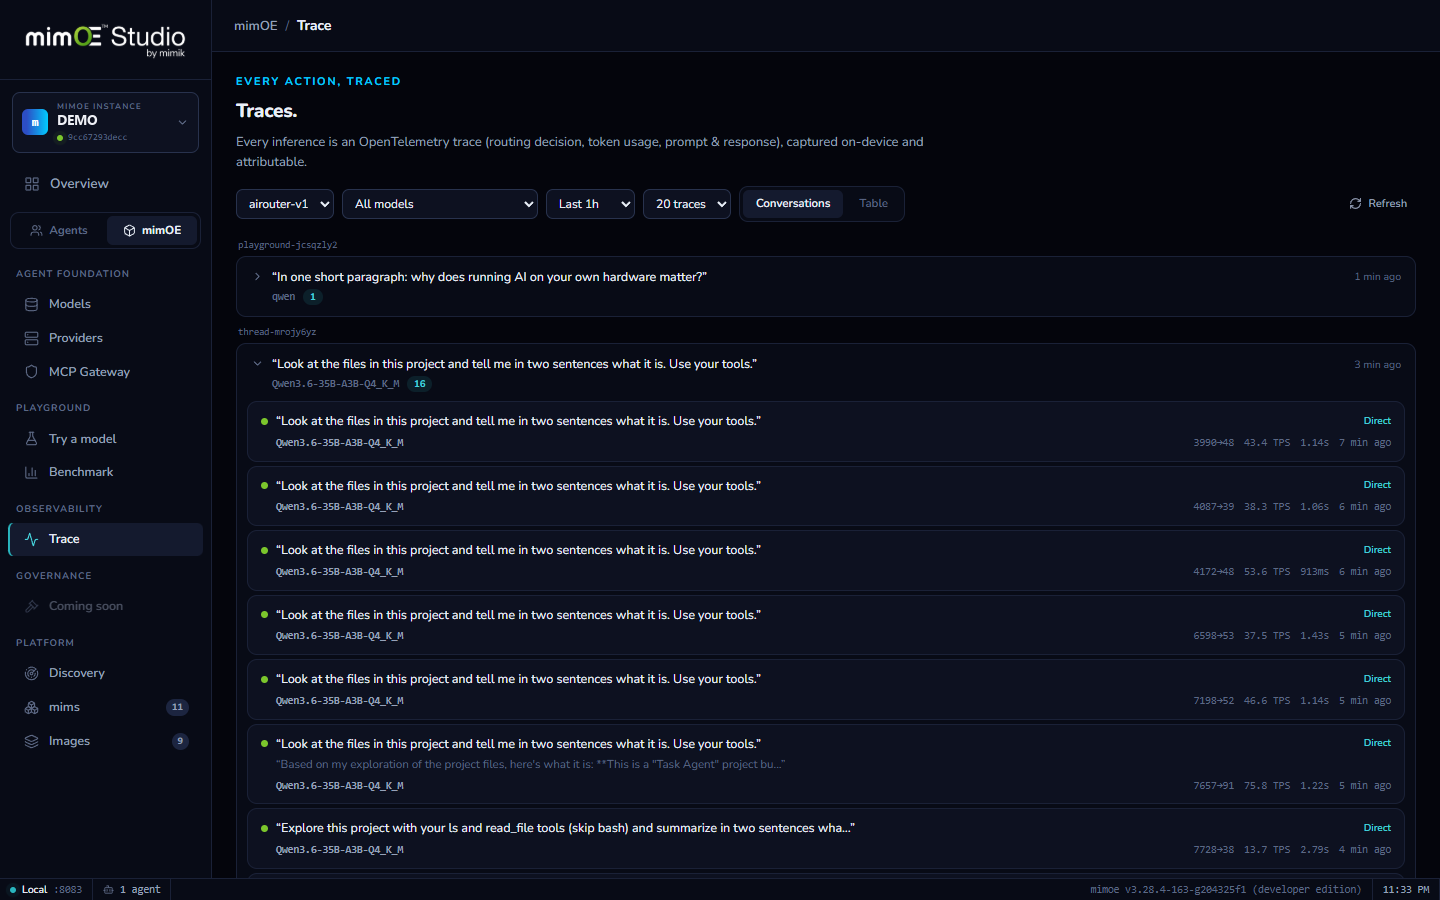Open Try a model playground
The image size is (1440, 900).
[x=105, y=439]
